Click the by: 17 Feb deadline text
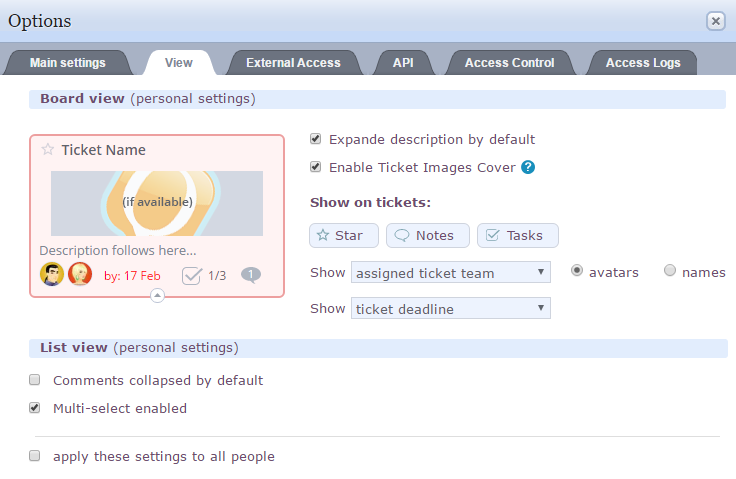Screen dimensions: 736x479 click(132, 276)
